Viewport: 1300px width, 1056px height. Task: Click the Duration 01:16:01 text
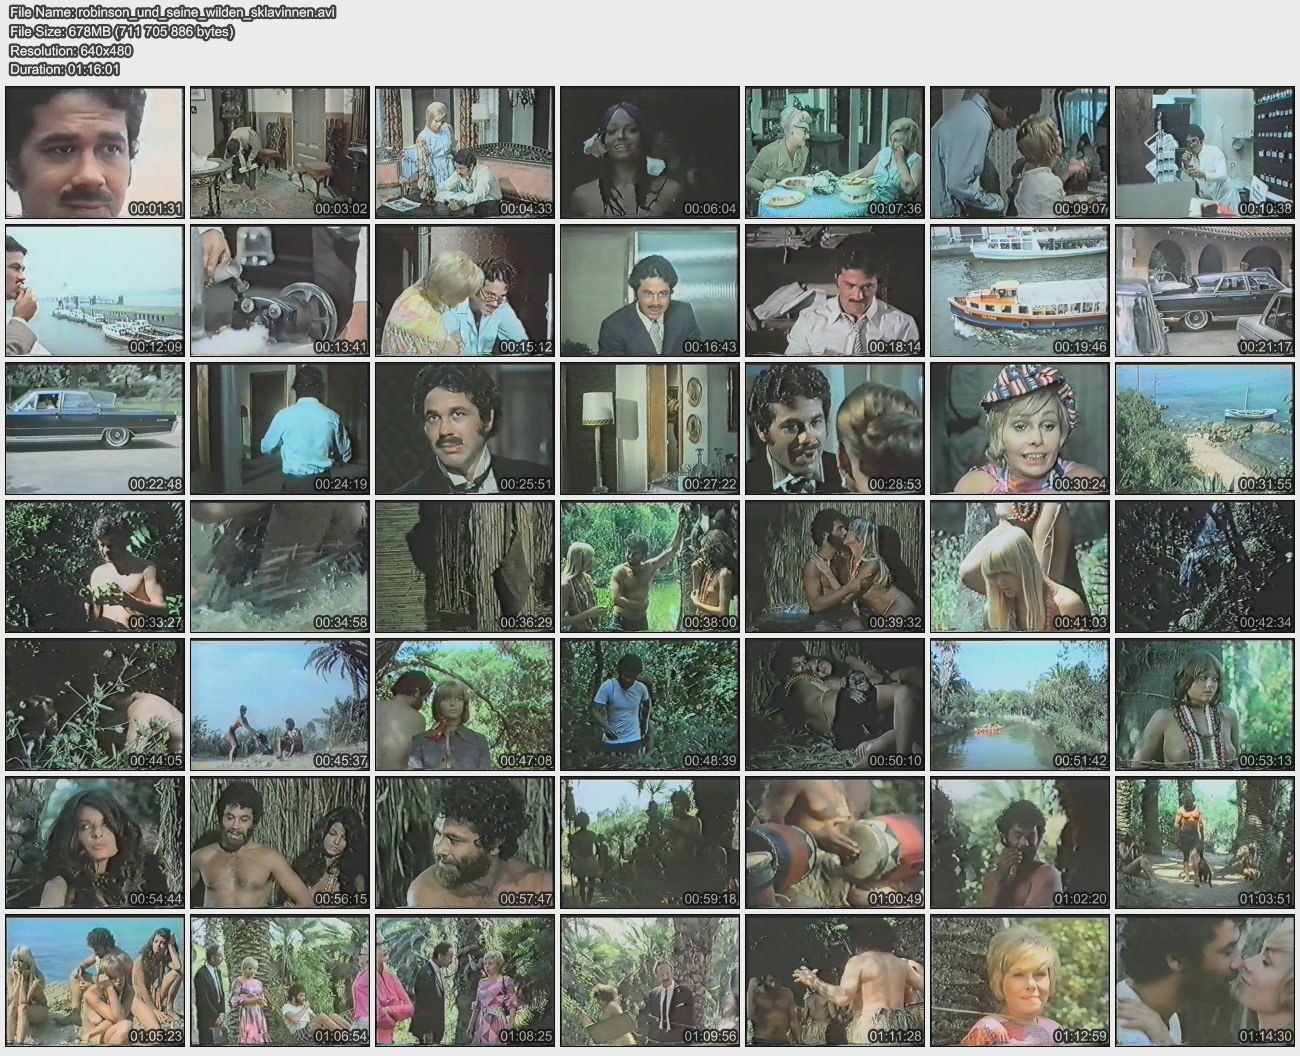coord(64,69)
